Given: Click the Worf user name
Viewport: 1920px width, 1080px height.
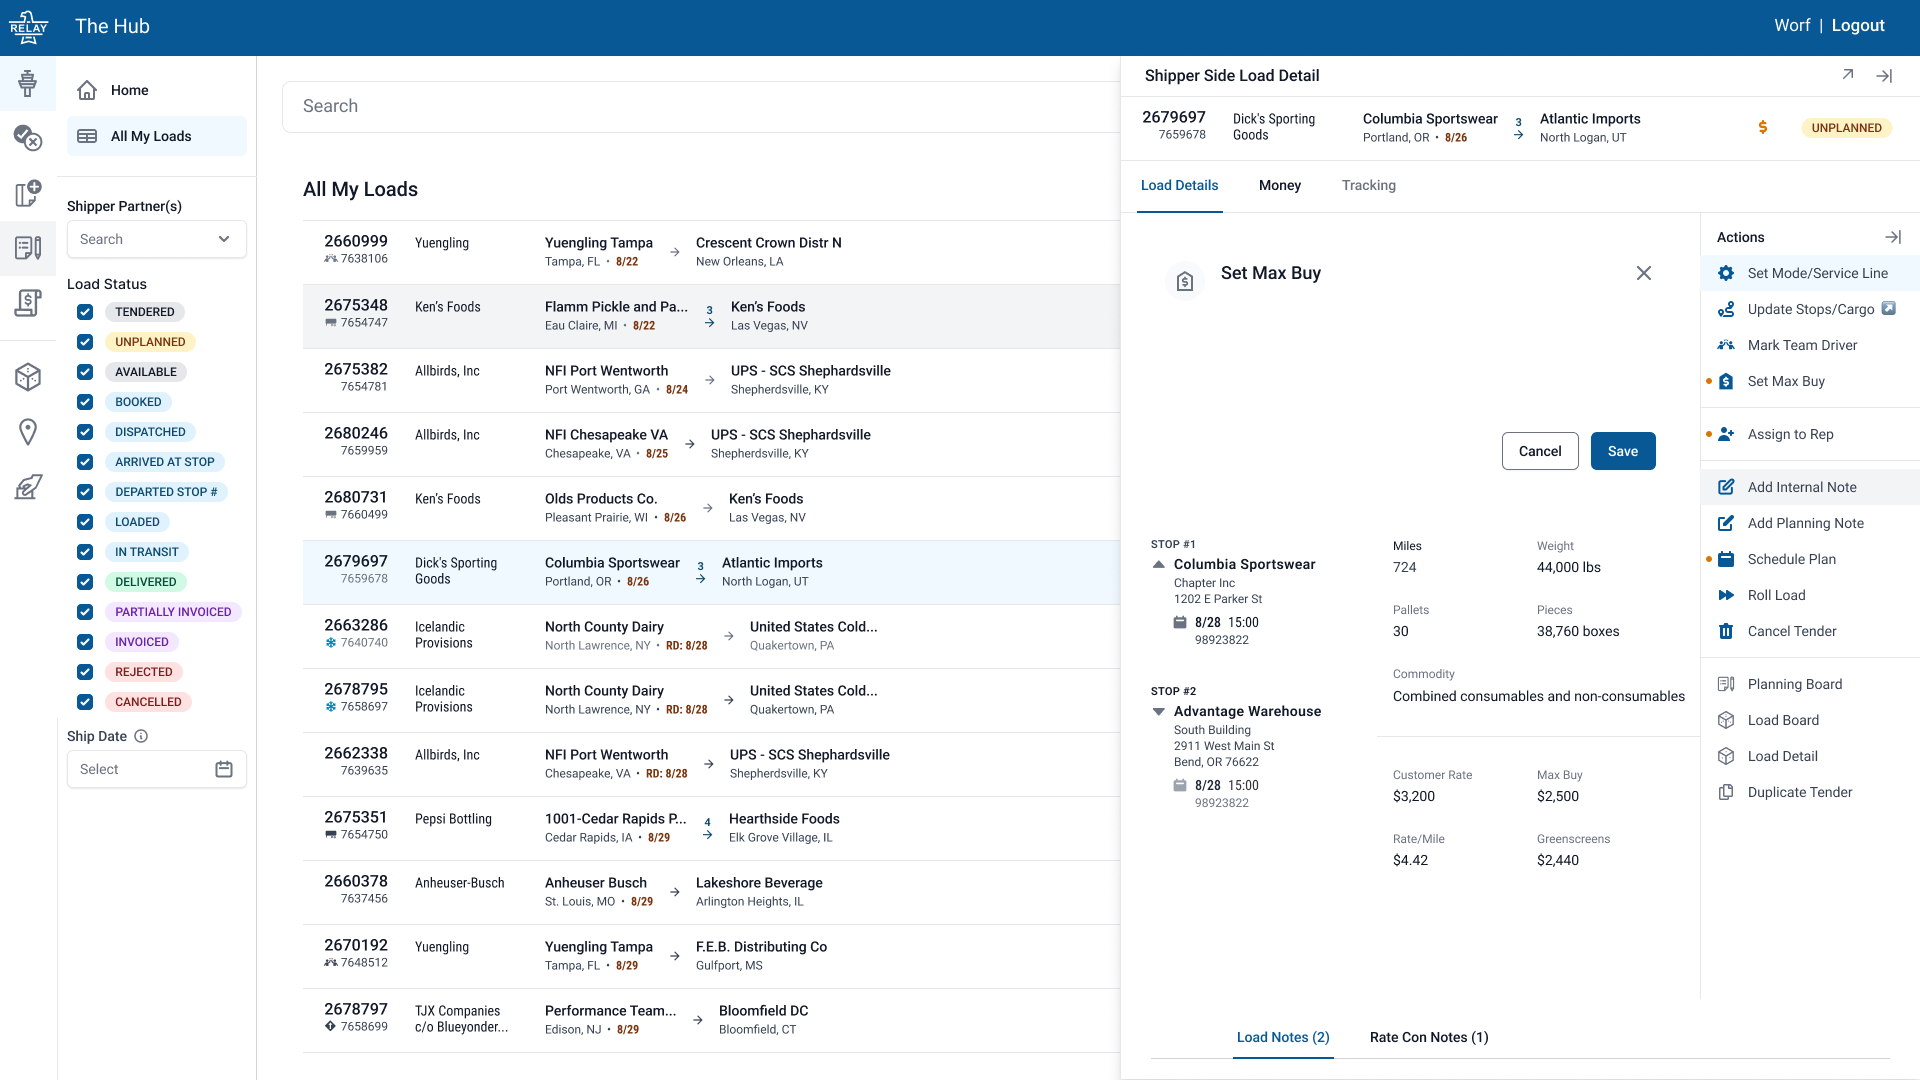Looking at the screenshot, I should click(x=1792, y=26).
